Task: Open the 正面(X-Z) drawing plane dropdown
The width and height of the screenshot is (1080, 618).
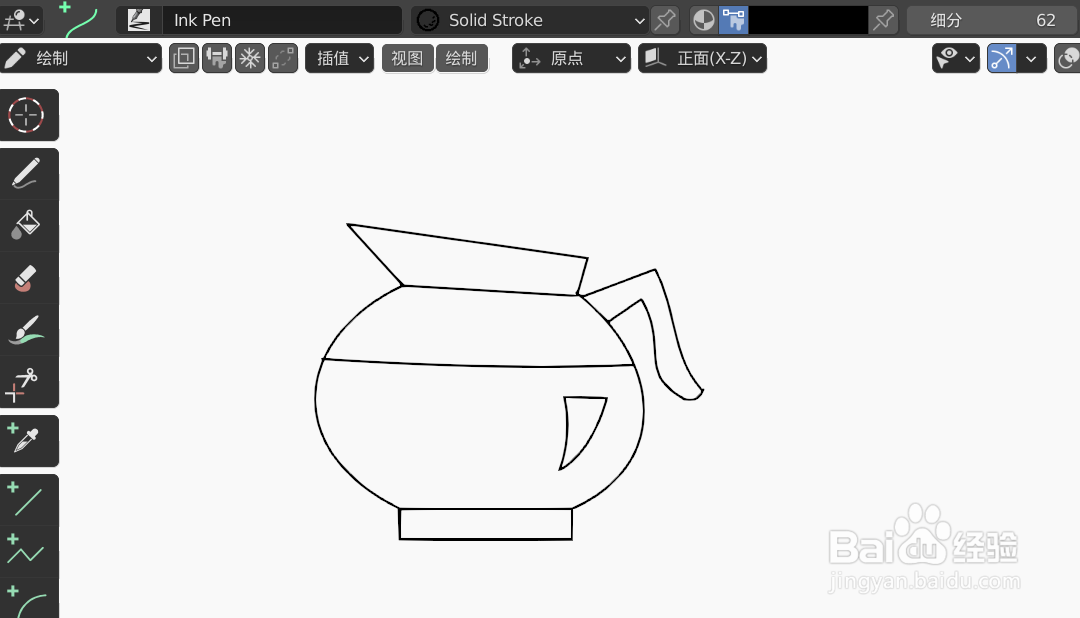Action: point(702,59)
